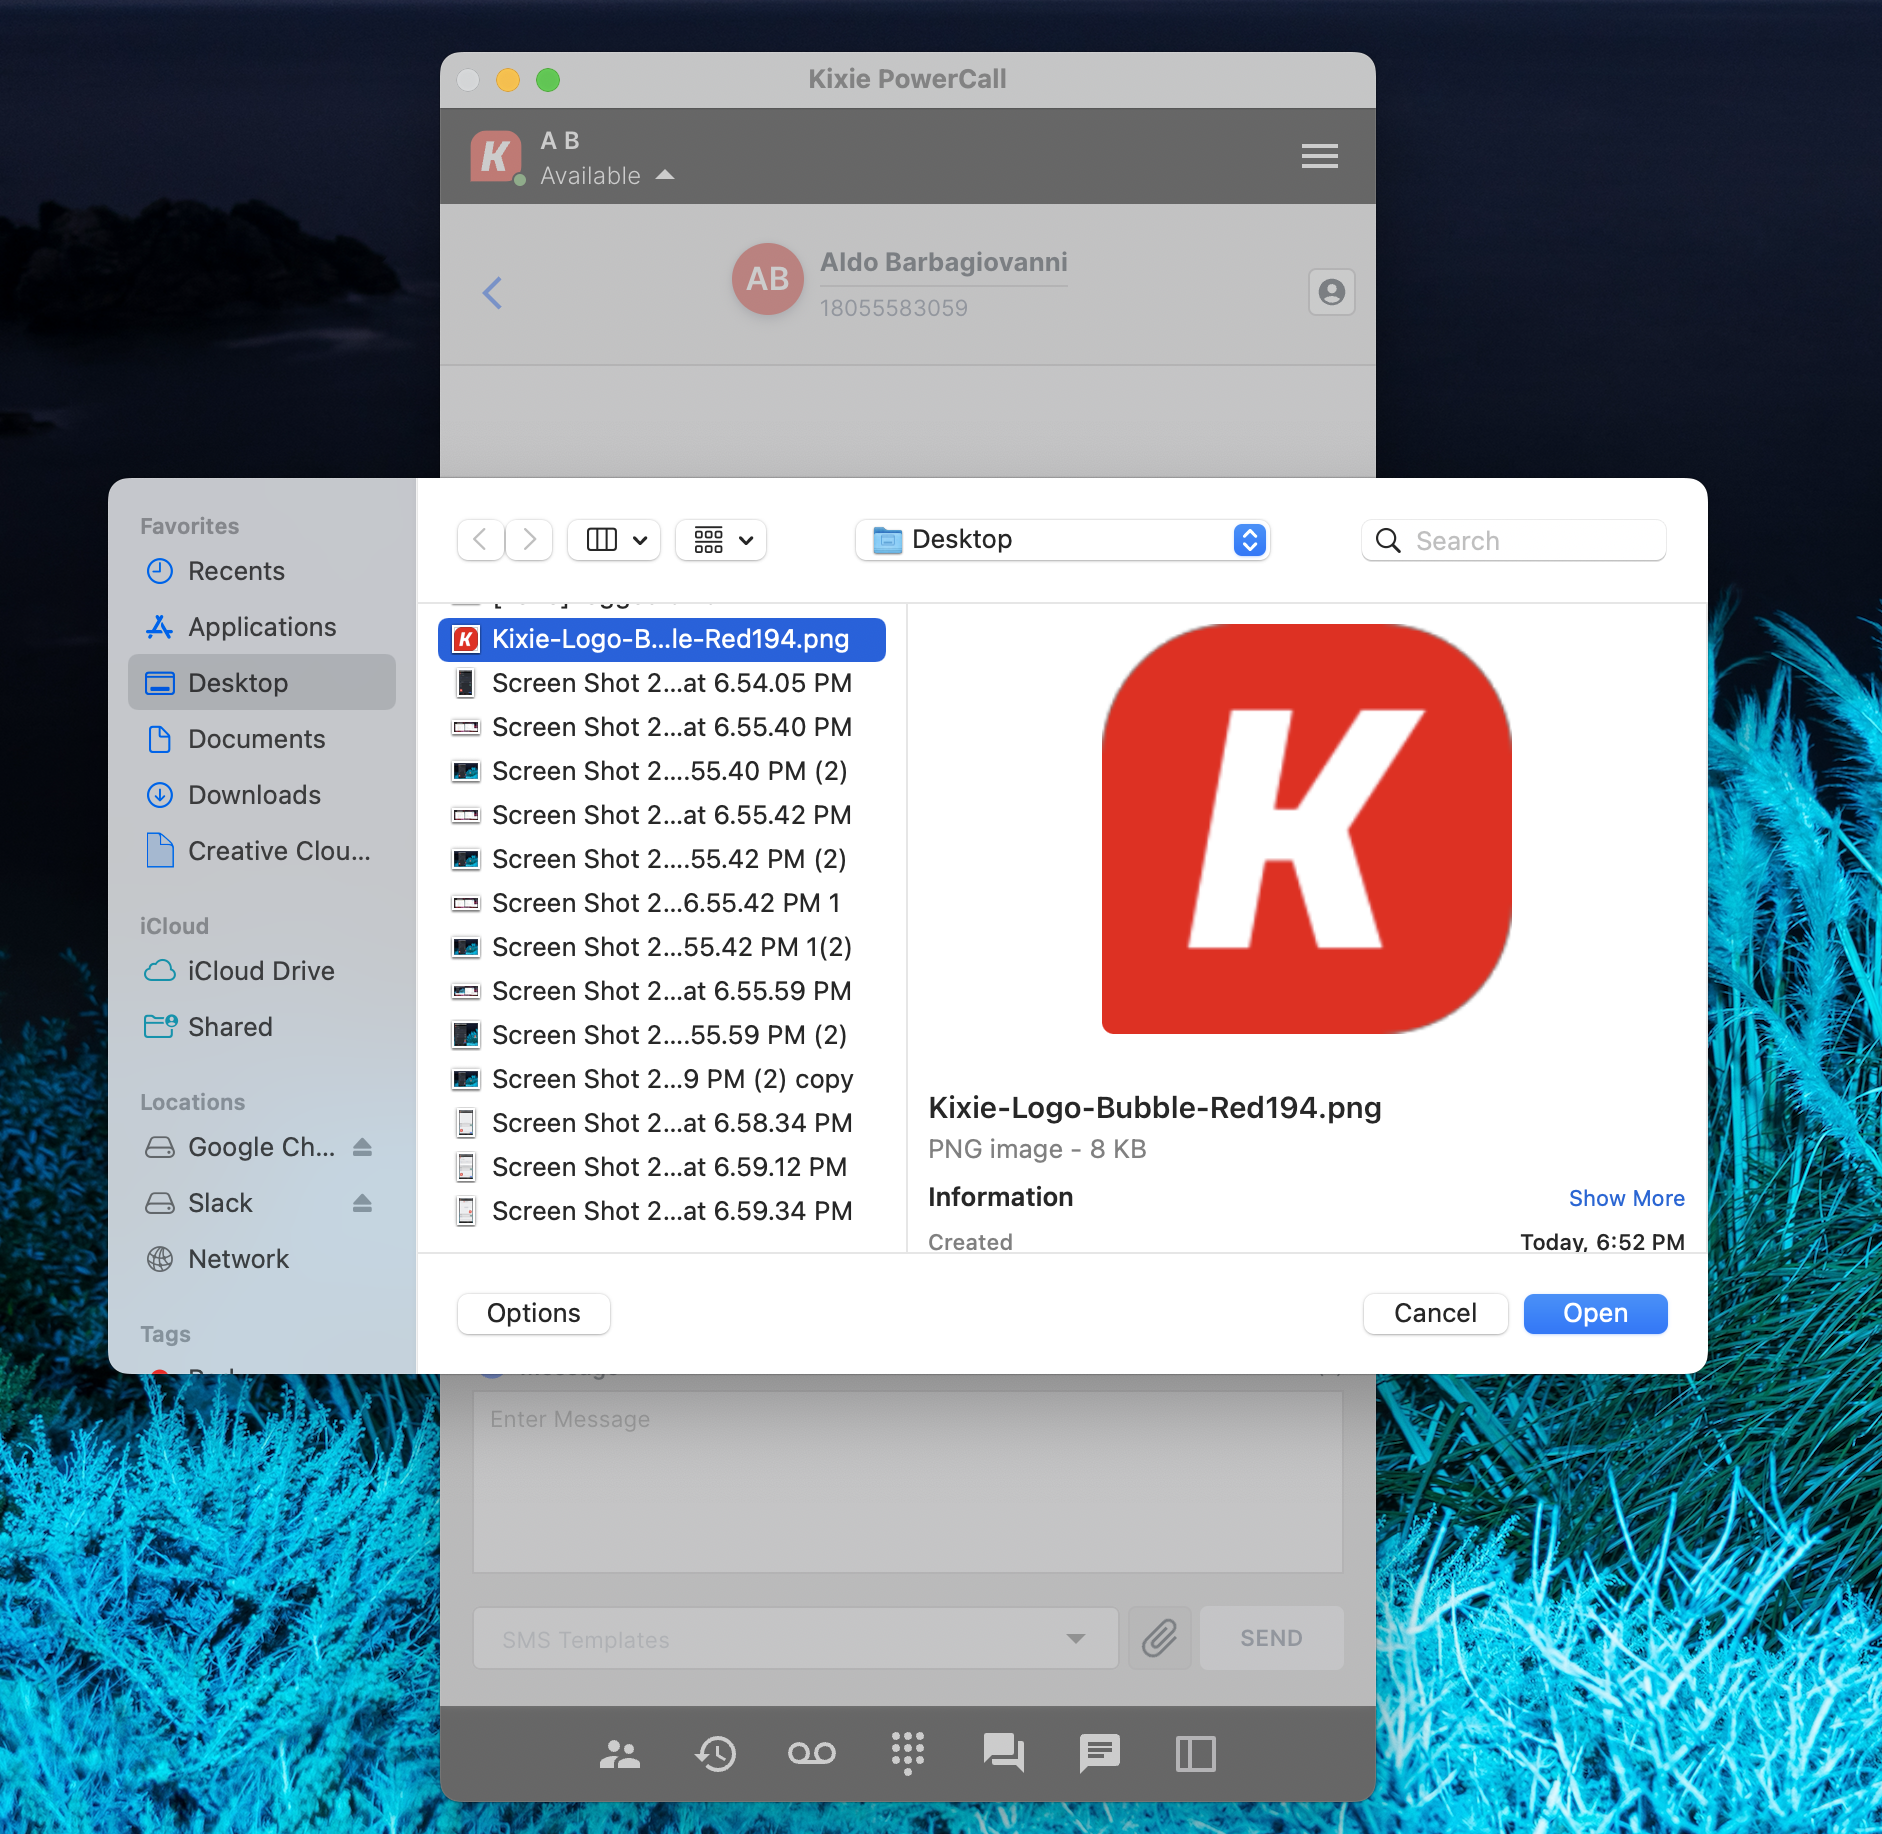Click the Aldo Barbagiovanni contact name
The height and width of the screenshot is (1834, 1882).
point(944,262)
